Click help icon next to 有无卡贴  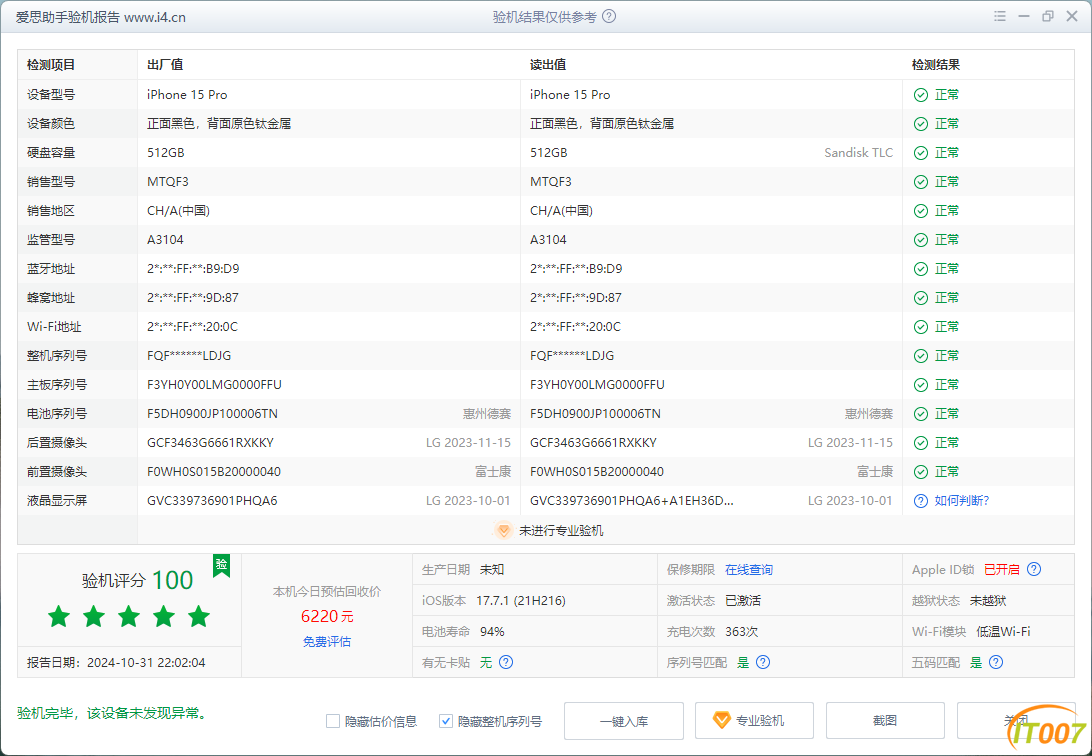pos(506,663)
